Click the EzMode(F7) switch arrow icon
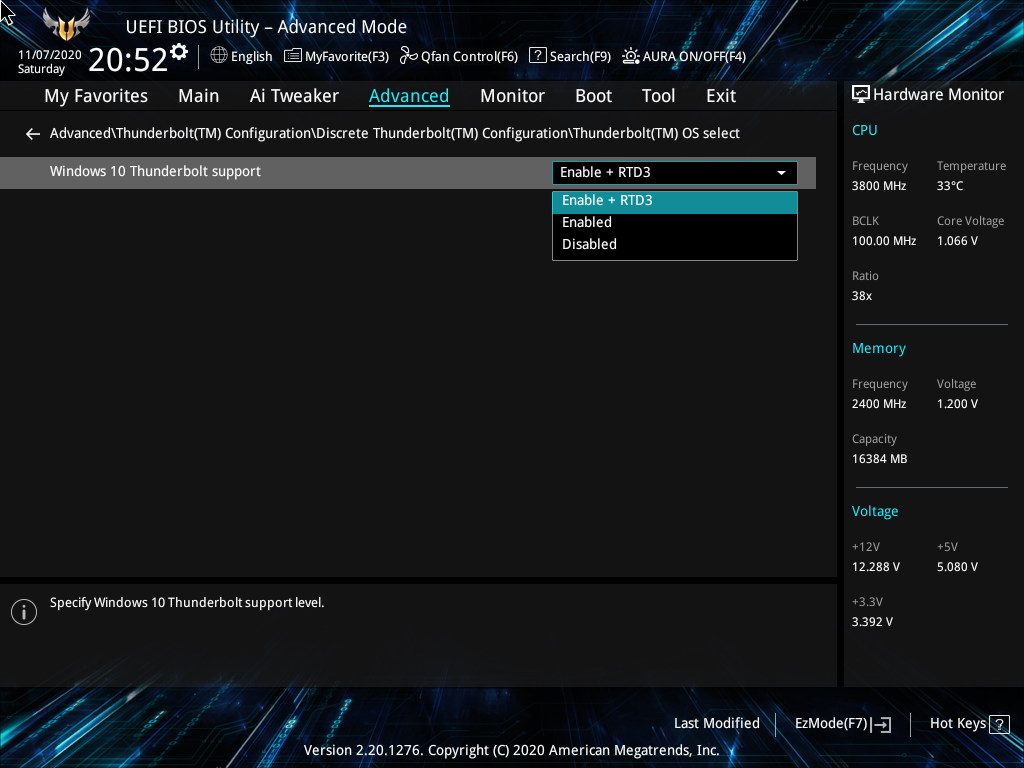 point(881,724)
